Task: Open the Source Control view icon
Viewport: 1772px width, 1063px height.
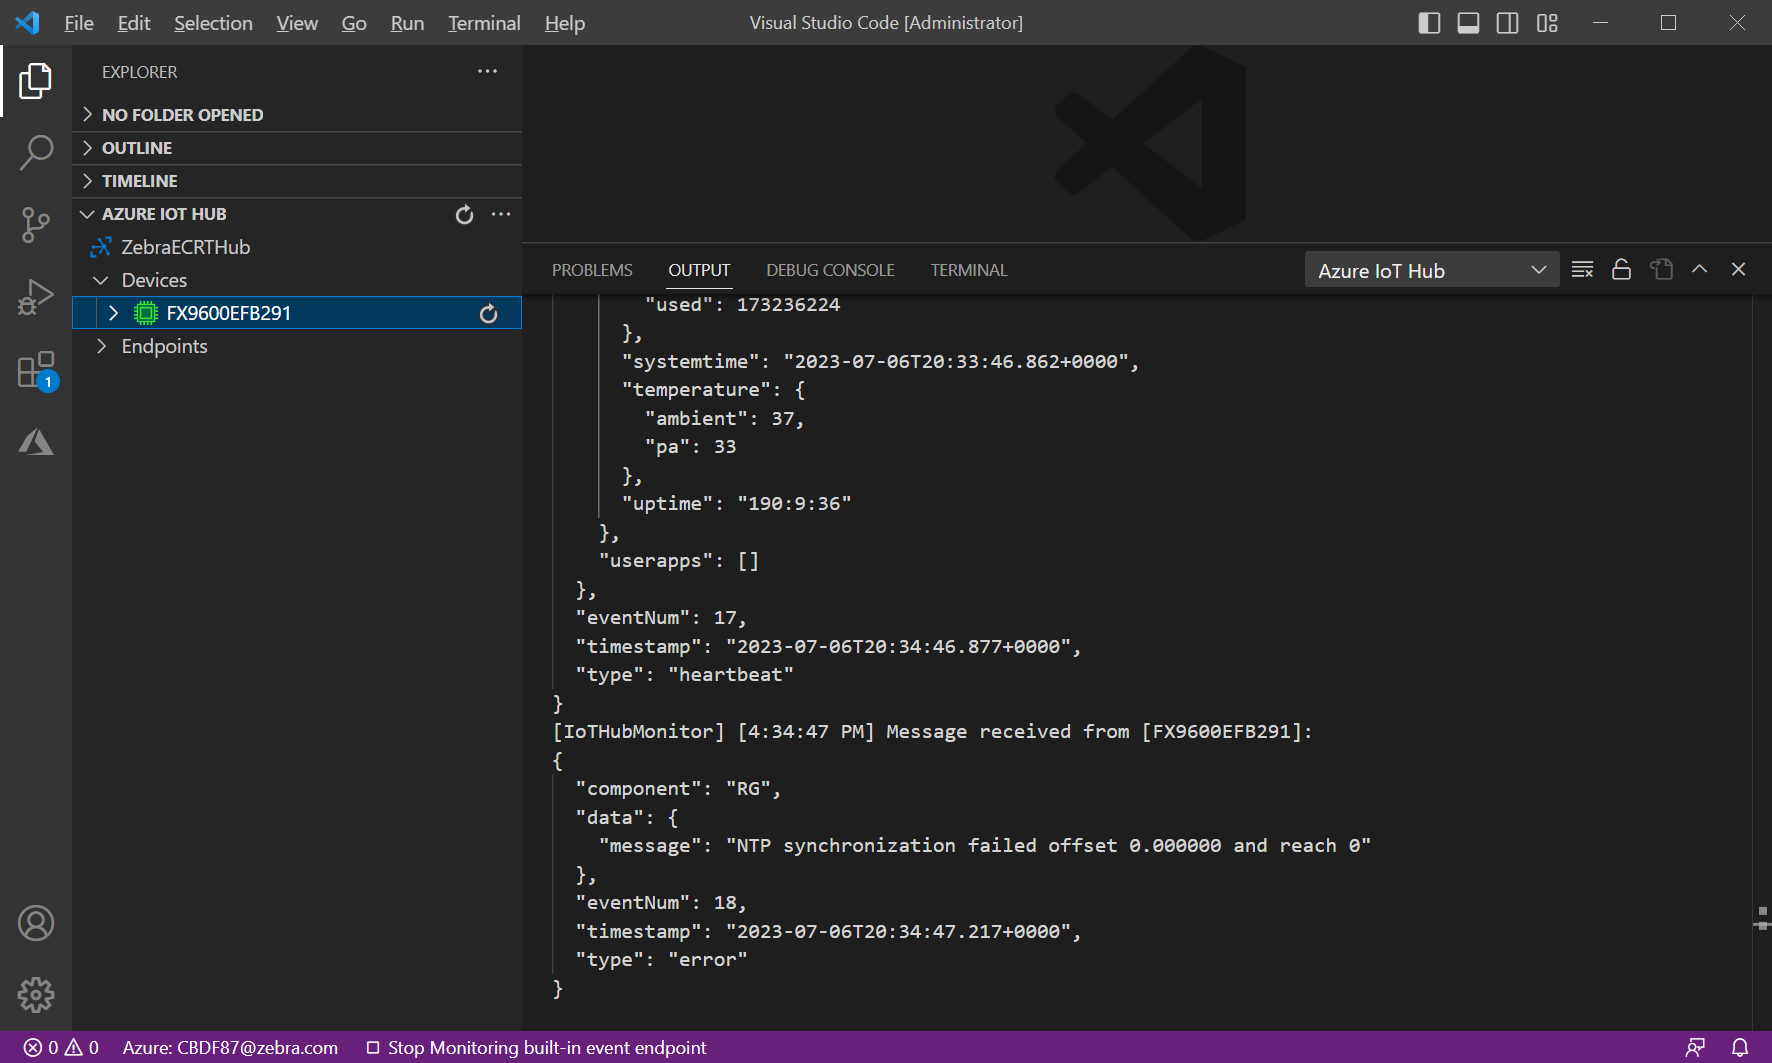Action: point(36,225)
